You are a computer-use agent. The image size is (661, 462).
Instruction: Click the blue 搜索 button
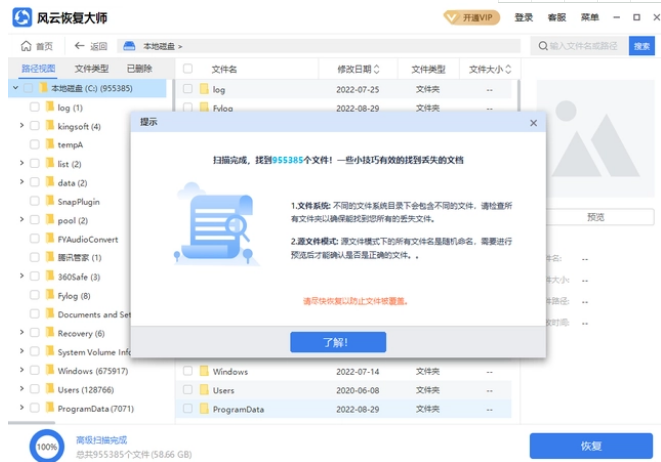click(x=642, y=46)
